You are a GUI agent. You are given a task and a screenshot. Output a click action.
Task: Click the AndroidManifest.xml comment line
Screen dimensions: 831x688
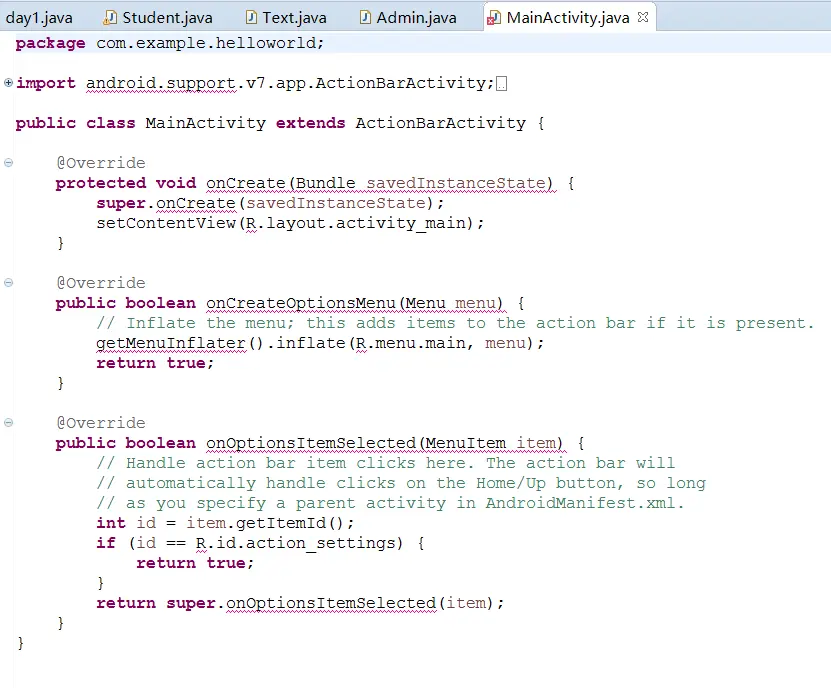(390, 503)
